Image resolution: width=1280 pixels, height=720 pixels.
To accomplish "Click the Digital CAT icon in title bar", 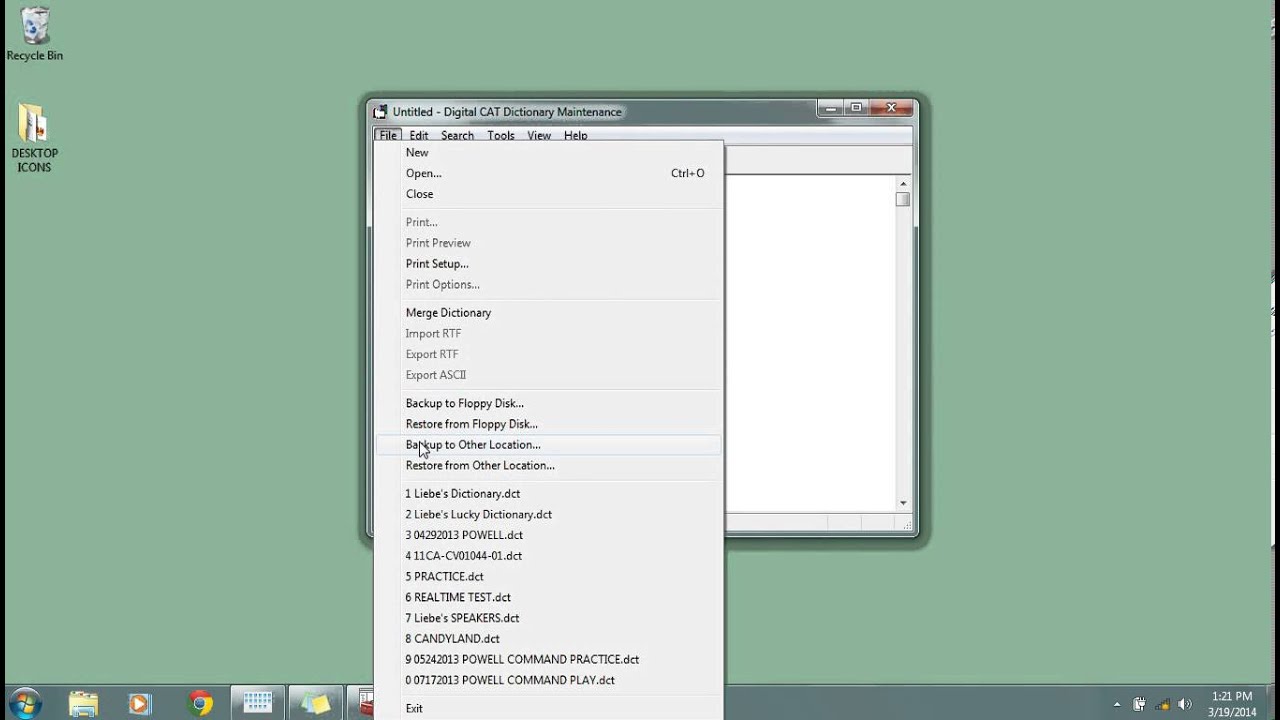I will pyautogui.click(x=380, y=111).
